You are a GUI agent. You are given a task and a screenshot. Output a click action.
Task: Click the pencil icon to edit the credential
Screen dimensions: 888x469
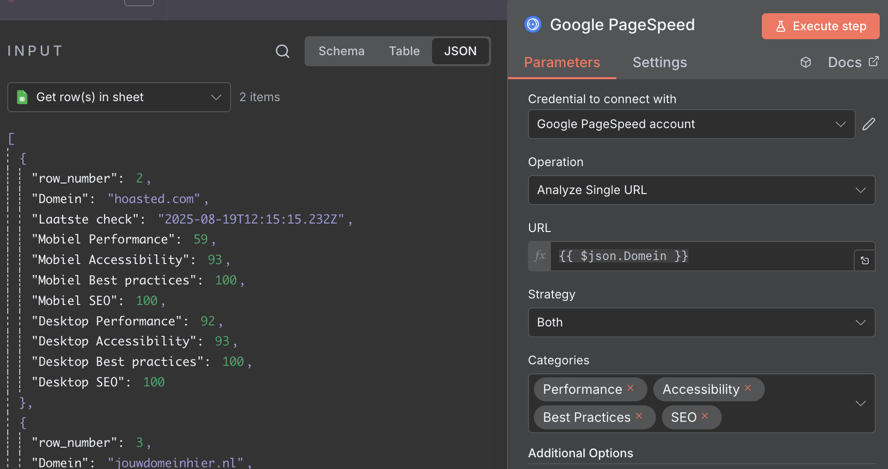click(869, 124)
